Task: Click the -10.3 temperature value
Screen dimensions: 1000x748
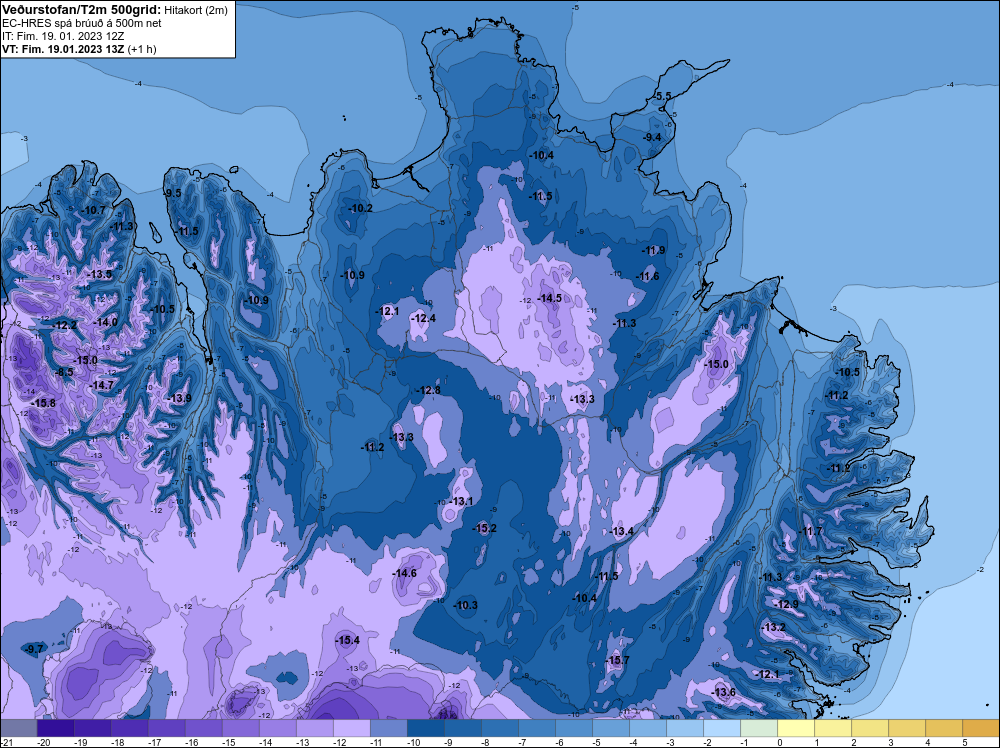Action: point(466,605)
